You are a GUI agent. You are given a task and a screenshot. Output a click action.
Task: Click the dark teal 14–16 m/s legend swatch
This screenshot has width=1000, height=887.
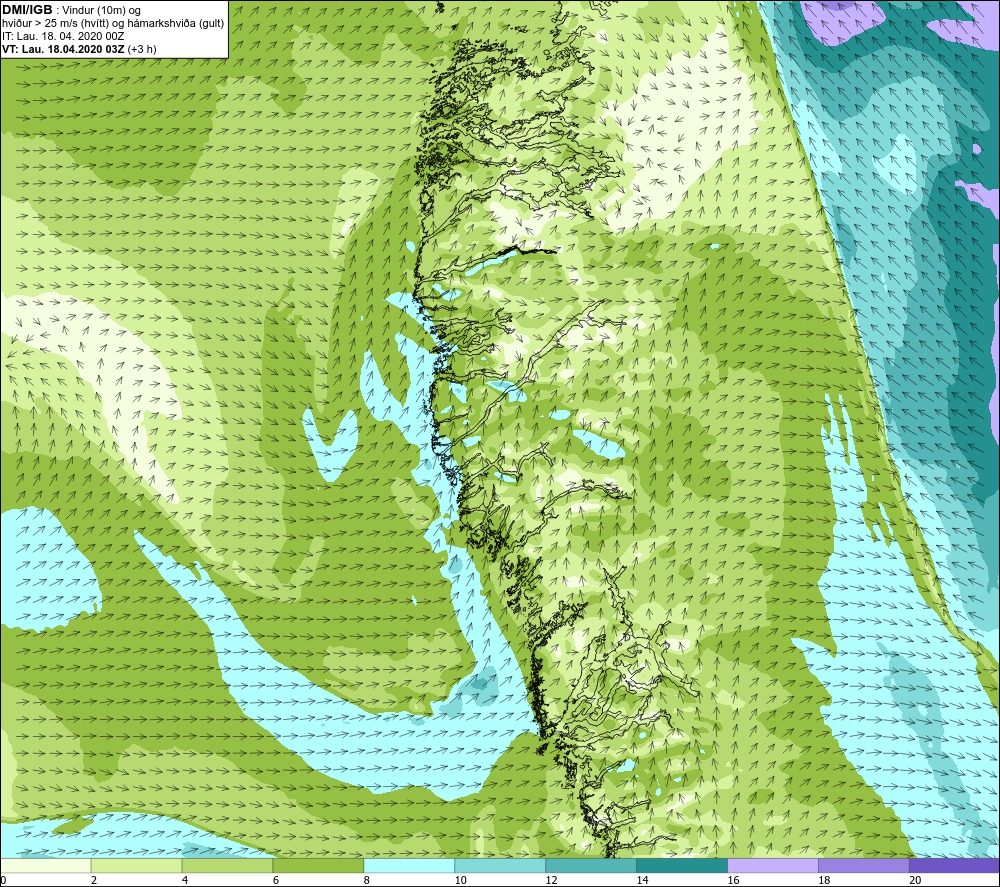(x=682, y=866)
